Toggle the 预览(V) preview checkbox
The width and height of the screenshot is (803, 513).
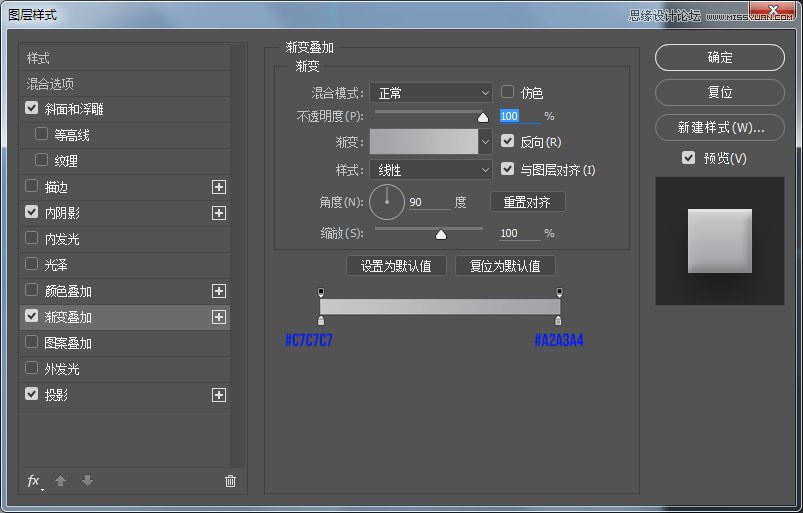[x=688, y=158]
